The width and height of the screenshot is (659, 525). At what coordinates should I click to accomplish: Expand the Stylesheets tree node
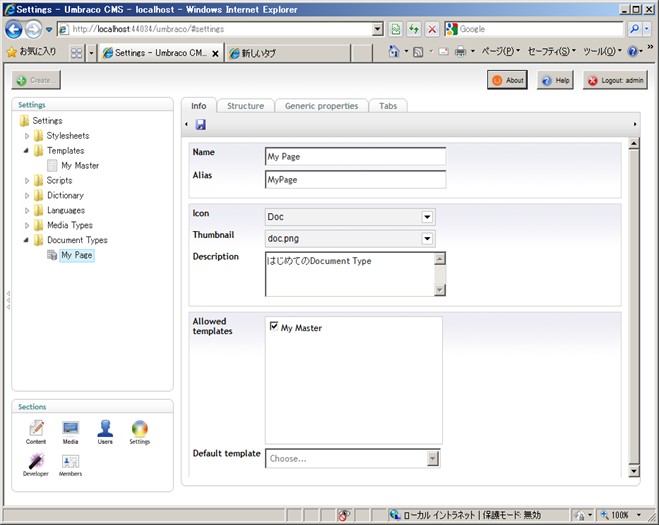pos(27,136)
